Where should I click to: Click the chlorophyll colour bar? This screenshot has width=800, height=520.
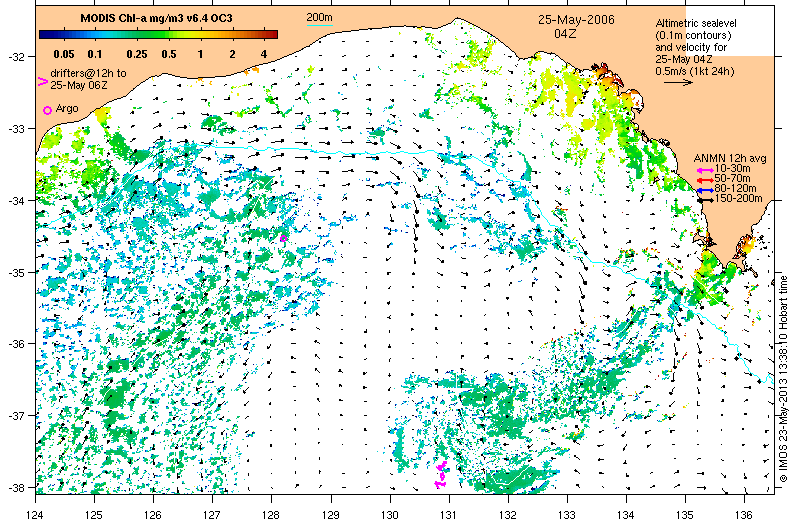(158, 35)
